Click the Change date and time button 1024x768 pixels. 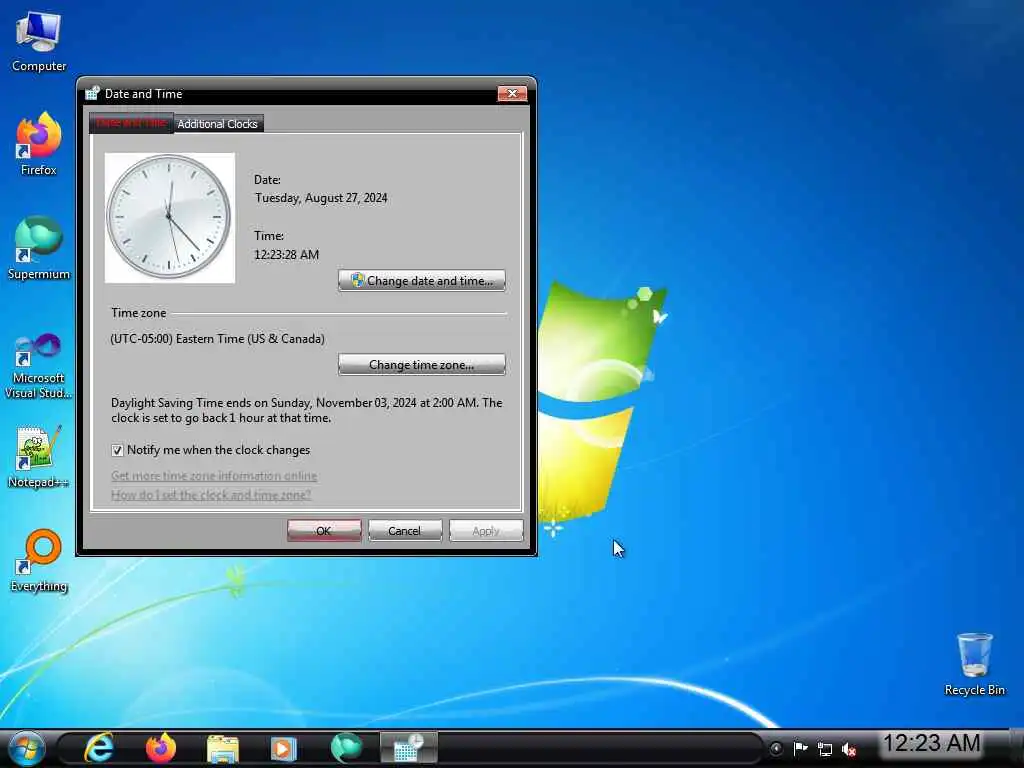[x=422, y=281]
